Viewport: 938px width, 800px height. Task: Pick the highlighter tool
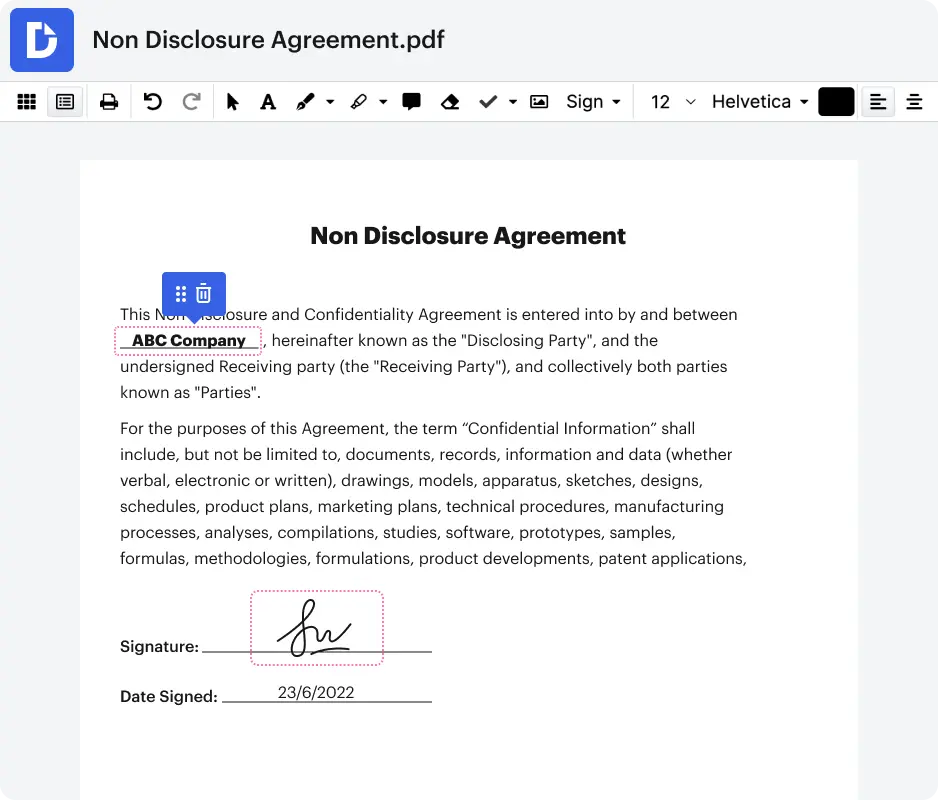point(358,102)
